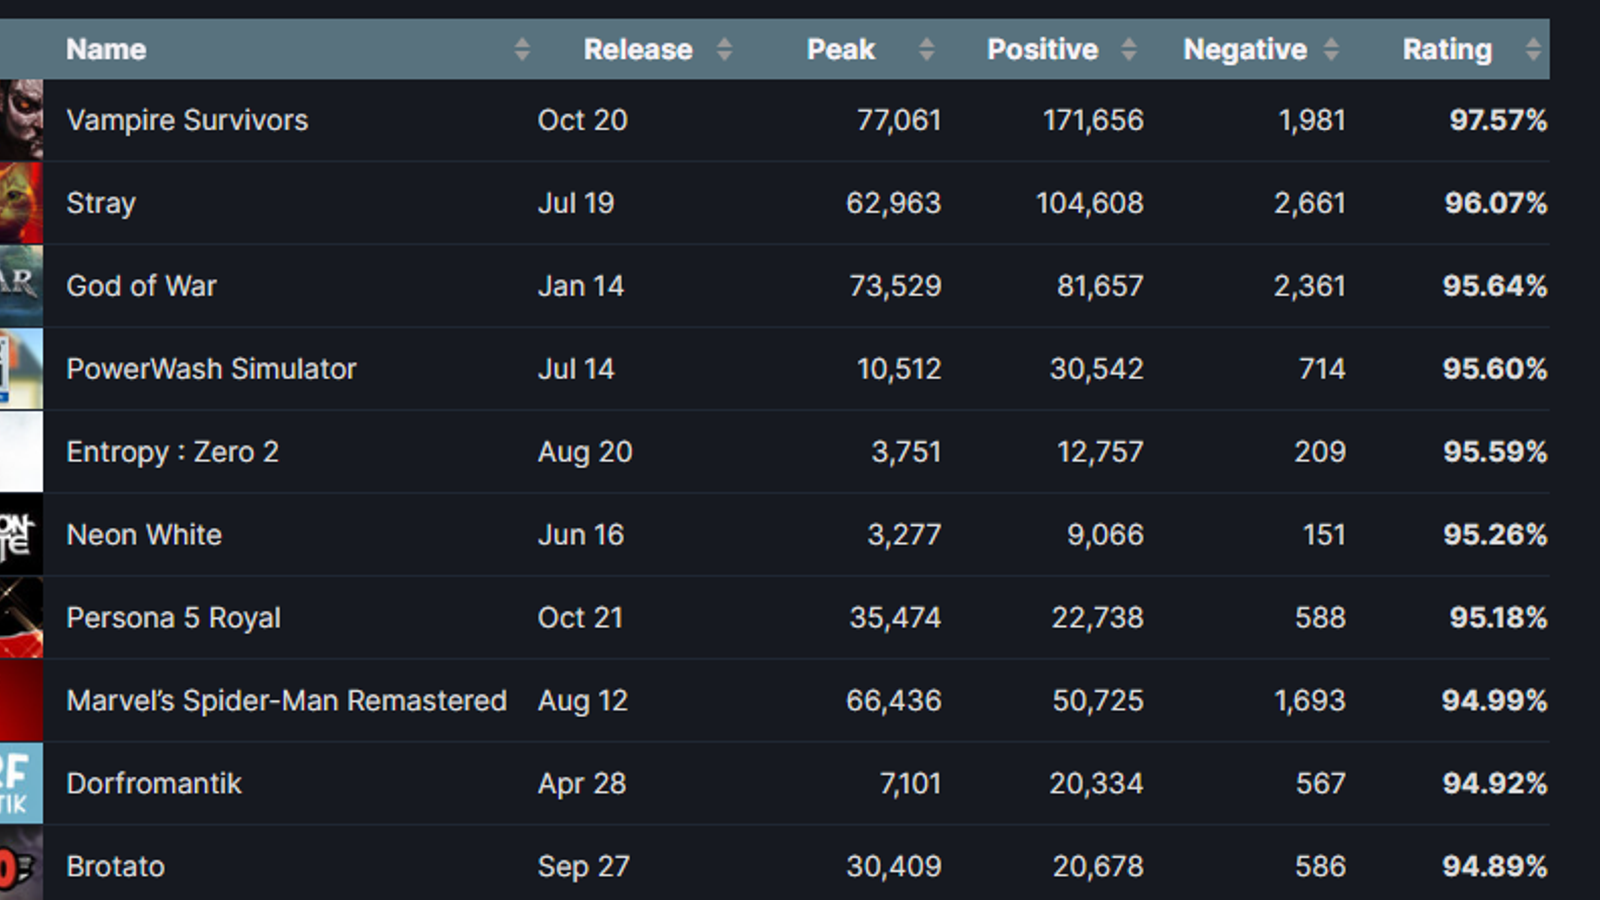Image resolution: width=1600 pixels, height=900 pixels.
Task: Click the God of War thumbnail
Action: [21, 286]
